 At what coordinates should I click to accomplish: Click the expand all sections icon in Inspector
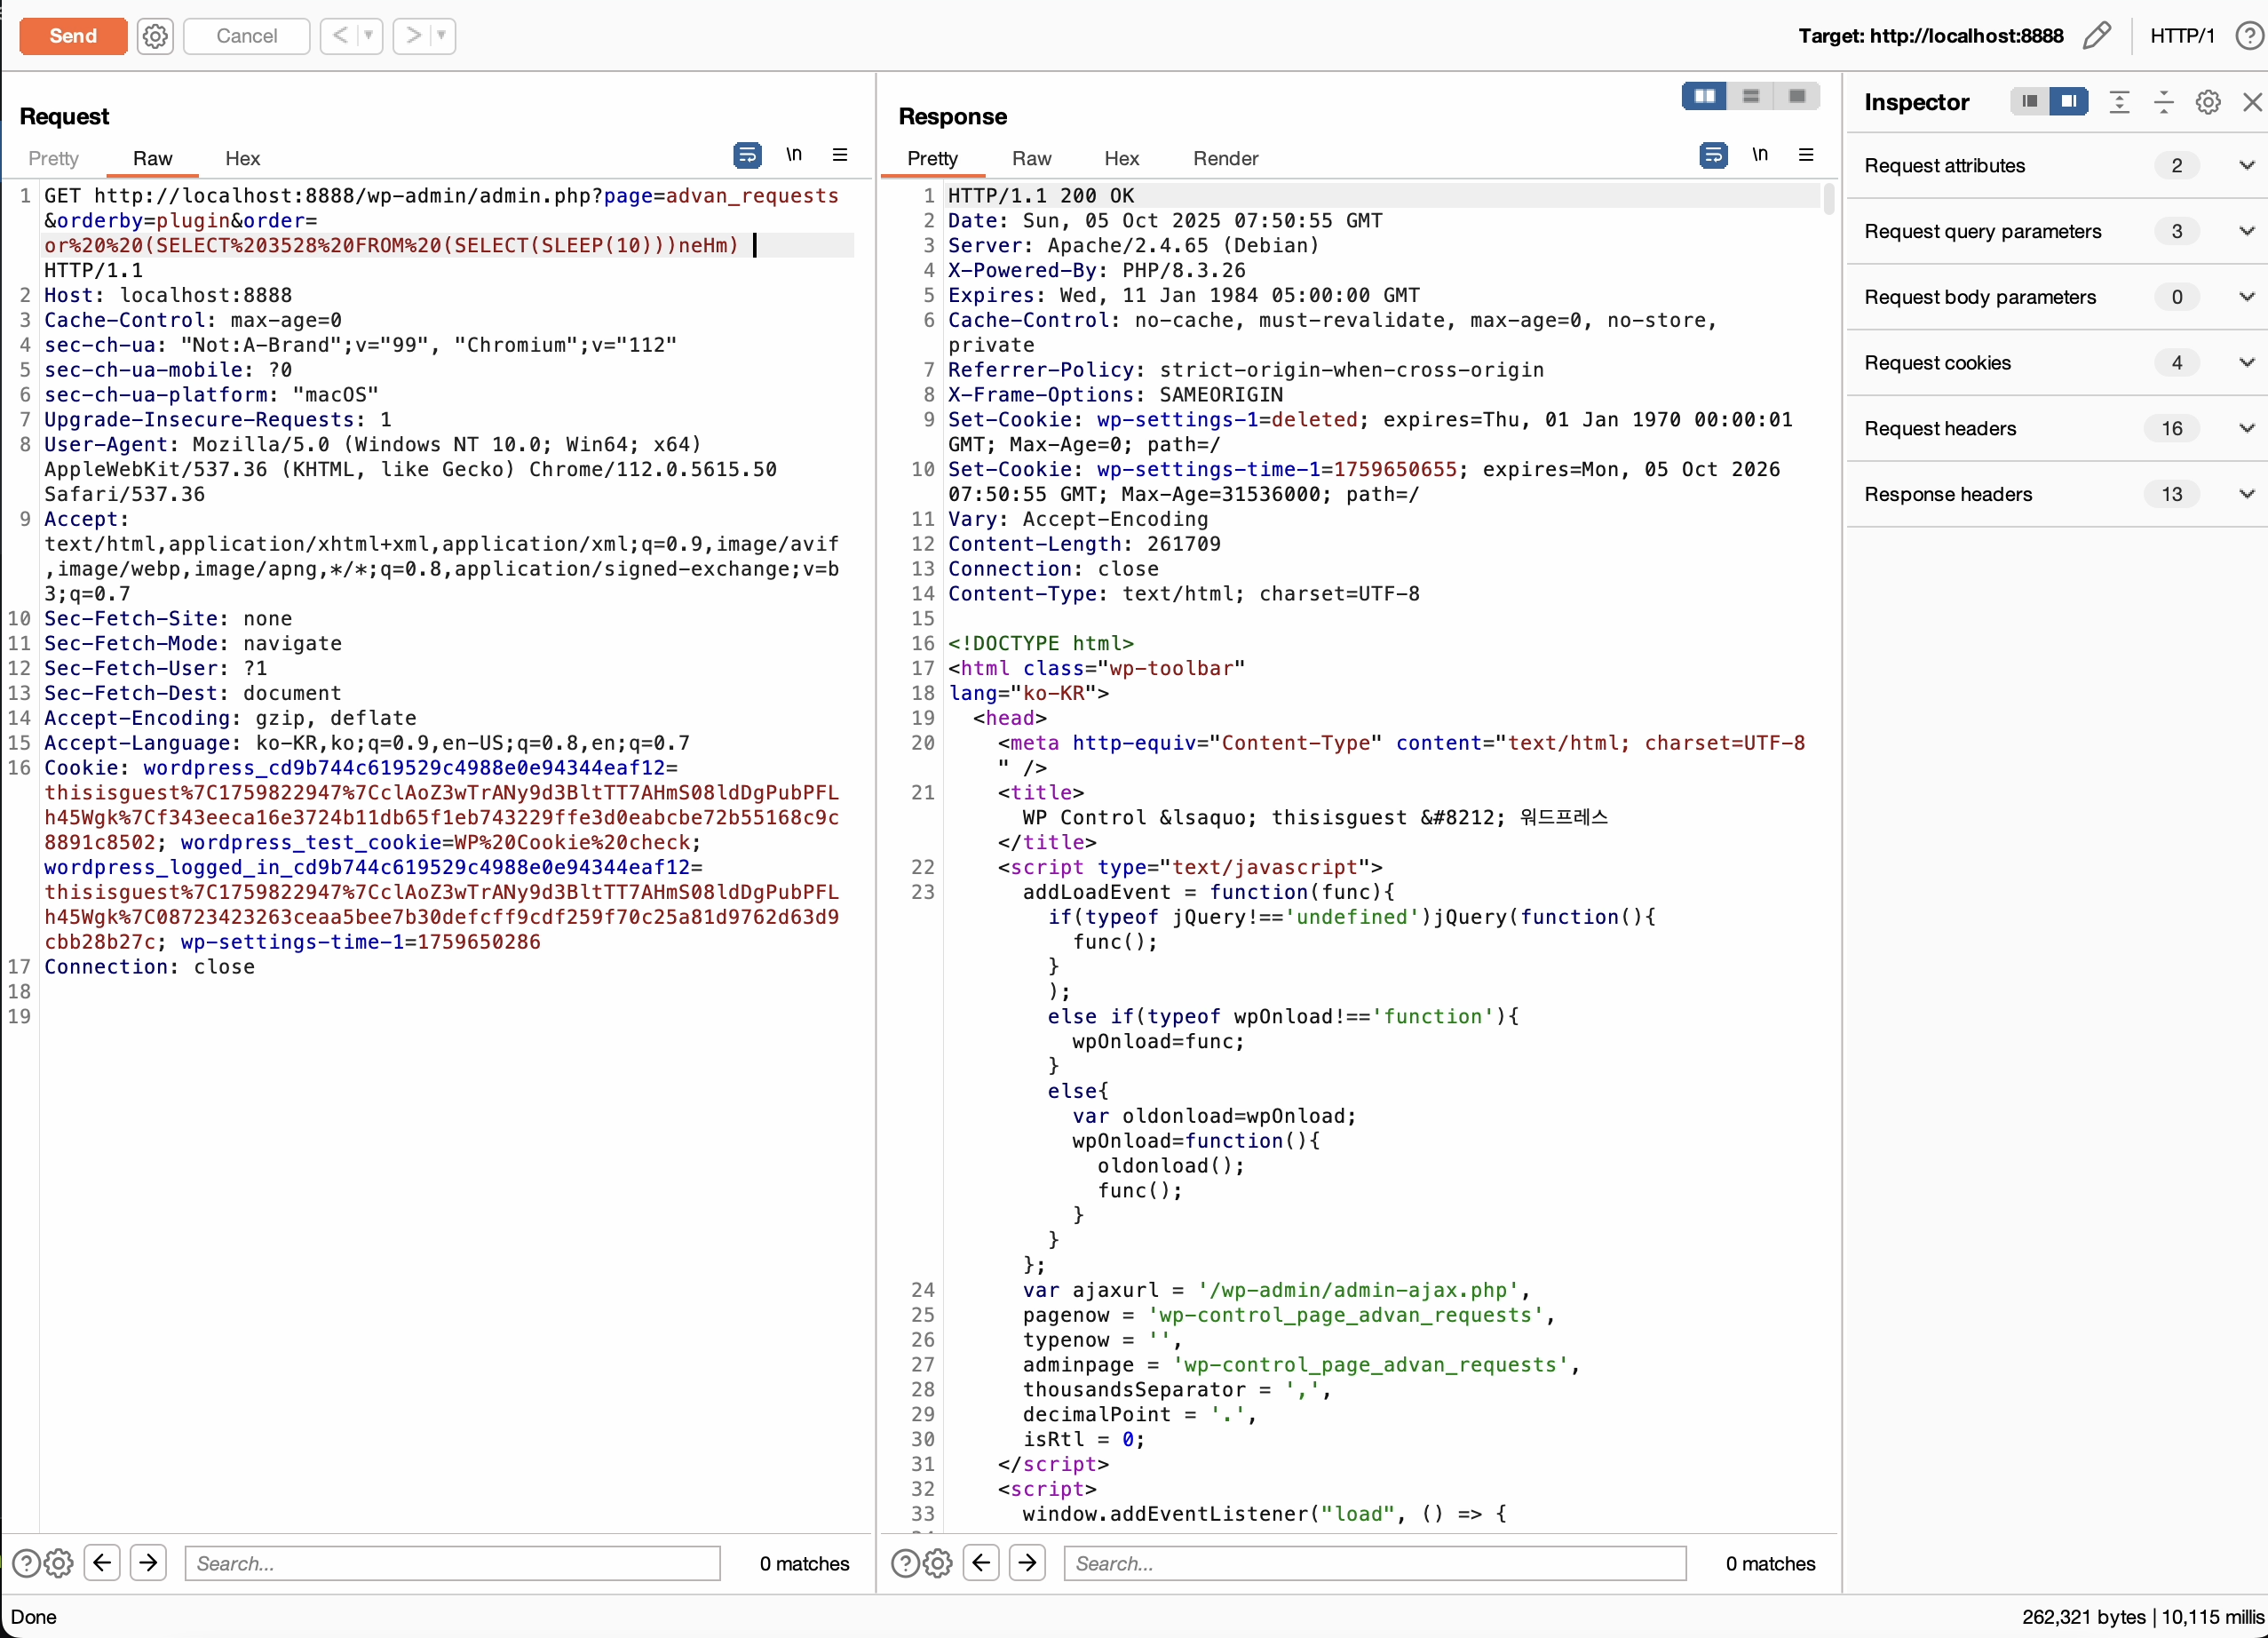2119,102
